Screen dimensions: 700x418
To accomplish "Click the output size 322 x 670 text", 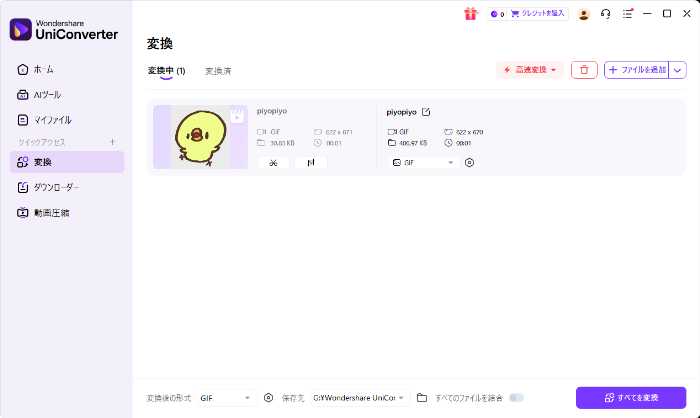I will pyautogui.click(x=469, y=132).
